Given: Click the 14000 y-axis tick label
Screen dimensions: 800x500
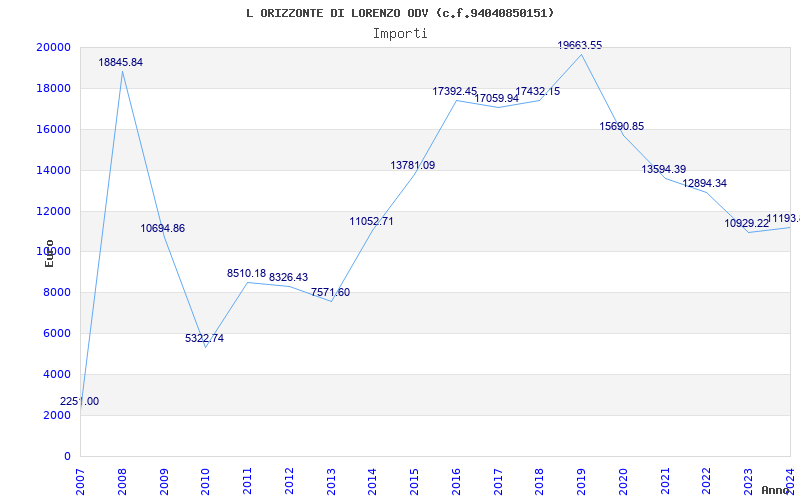Looking at the screenshot, I should 54,170.
